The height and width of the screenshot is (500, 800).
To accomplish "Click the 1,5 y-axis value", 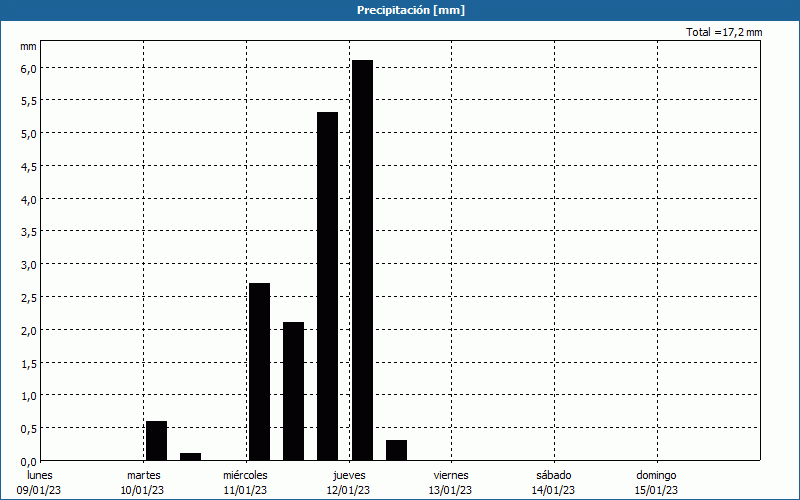I will click(x=29, y=364).
